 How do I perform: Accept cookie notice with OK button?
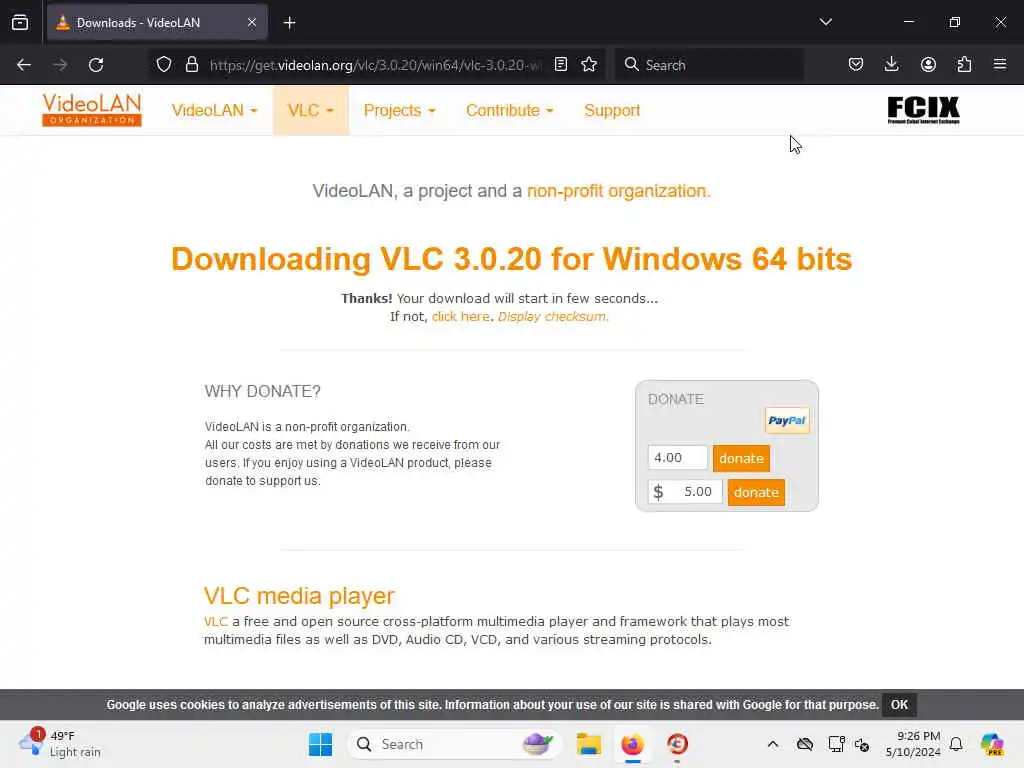(899, 705)
